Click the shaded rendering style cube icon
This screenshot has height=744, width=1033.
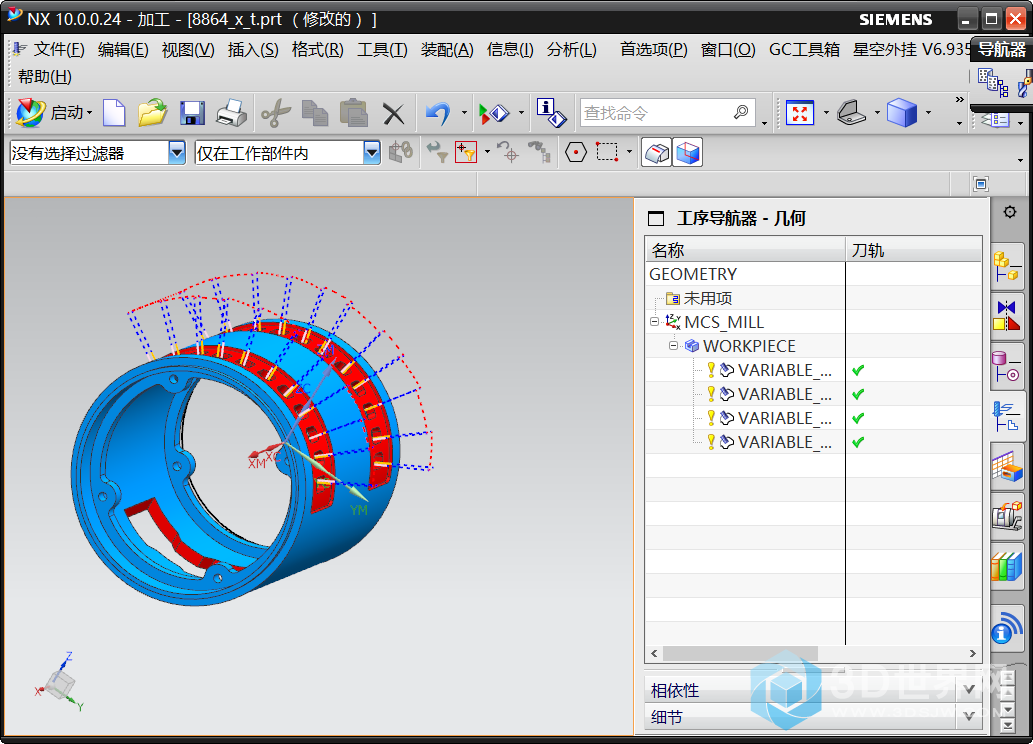[902, 113]
